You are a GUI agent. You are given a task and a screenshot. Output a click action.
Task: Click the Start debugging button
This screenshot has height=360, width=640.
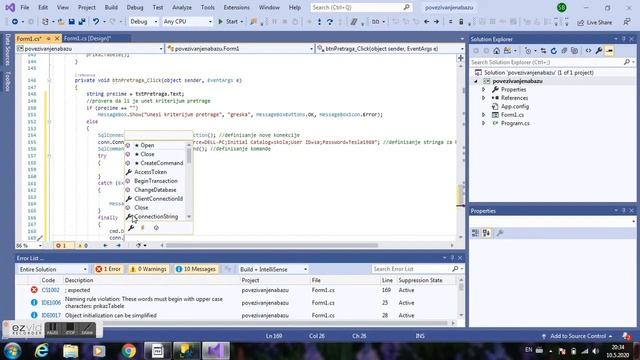click(230, 22)
